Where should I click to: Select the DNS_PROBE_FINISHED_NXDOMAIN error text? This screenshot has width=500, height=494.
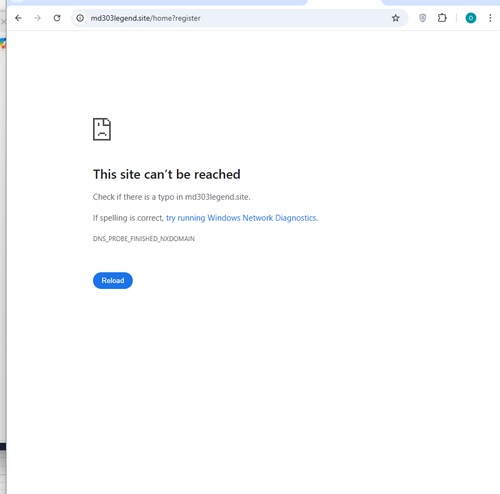pyautogui.click(x=144, y=239)
